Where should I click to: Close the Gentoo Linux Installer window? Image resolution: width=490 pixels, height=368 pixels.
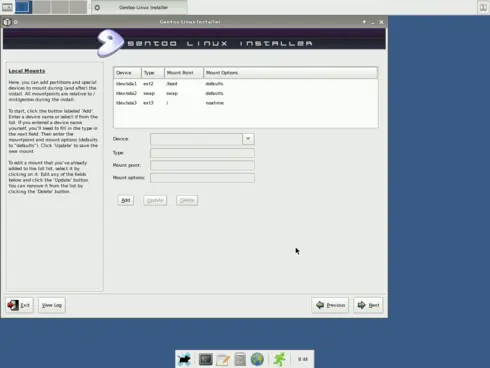tap(381, 22)
